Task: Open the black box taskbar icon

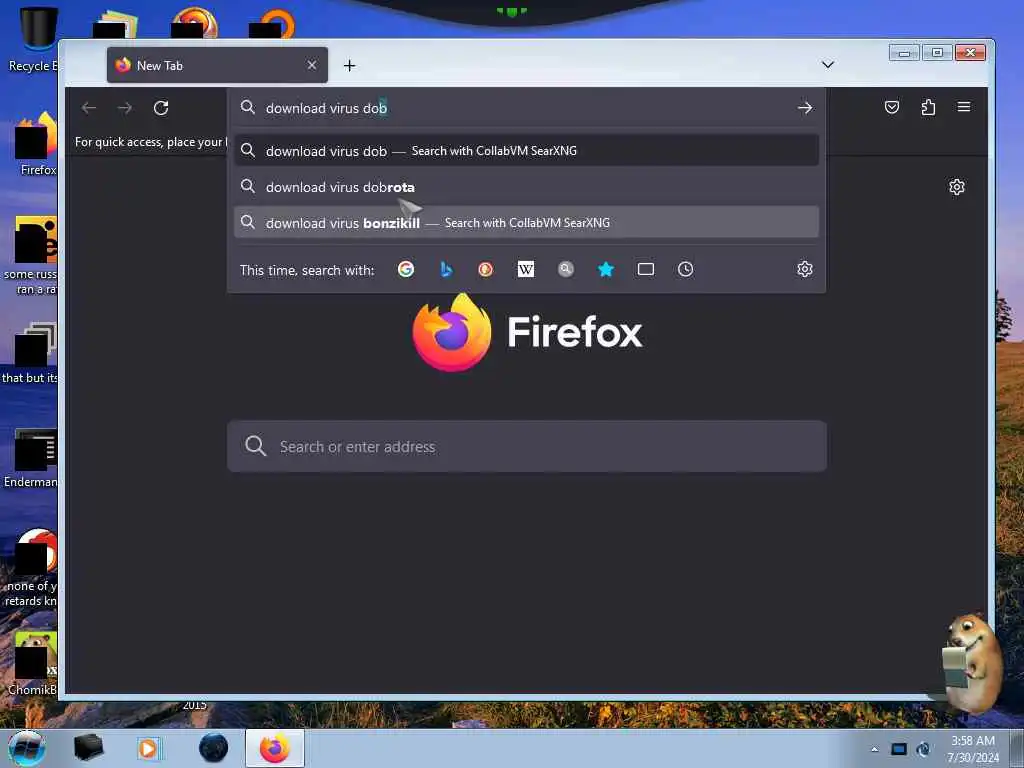Action: click(88, 748)
